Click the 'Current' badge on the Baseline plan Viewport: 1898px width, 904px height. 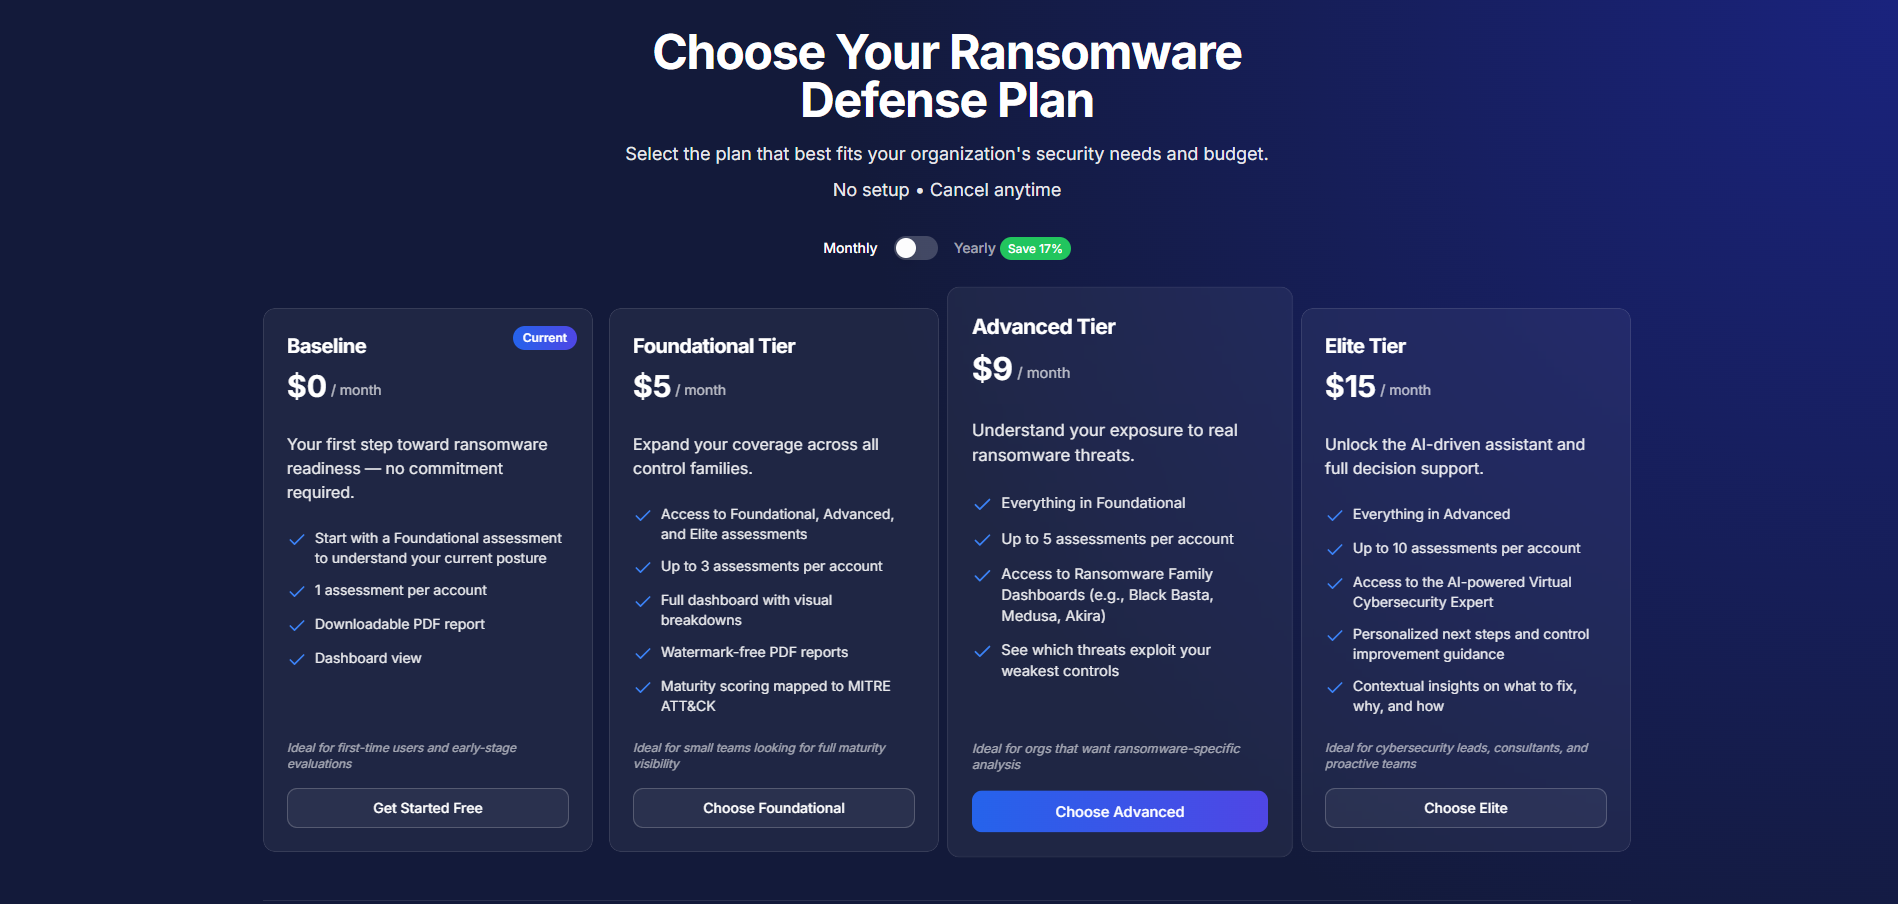pos(544,337)
